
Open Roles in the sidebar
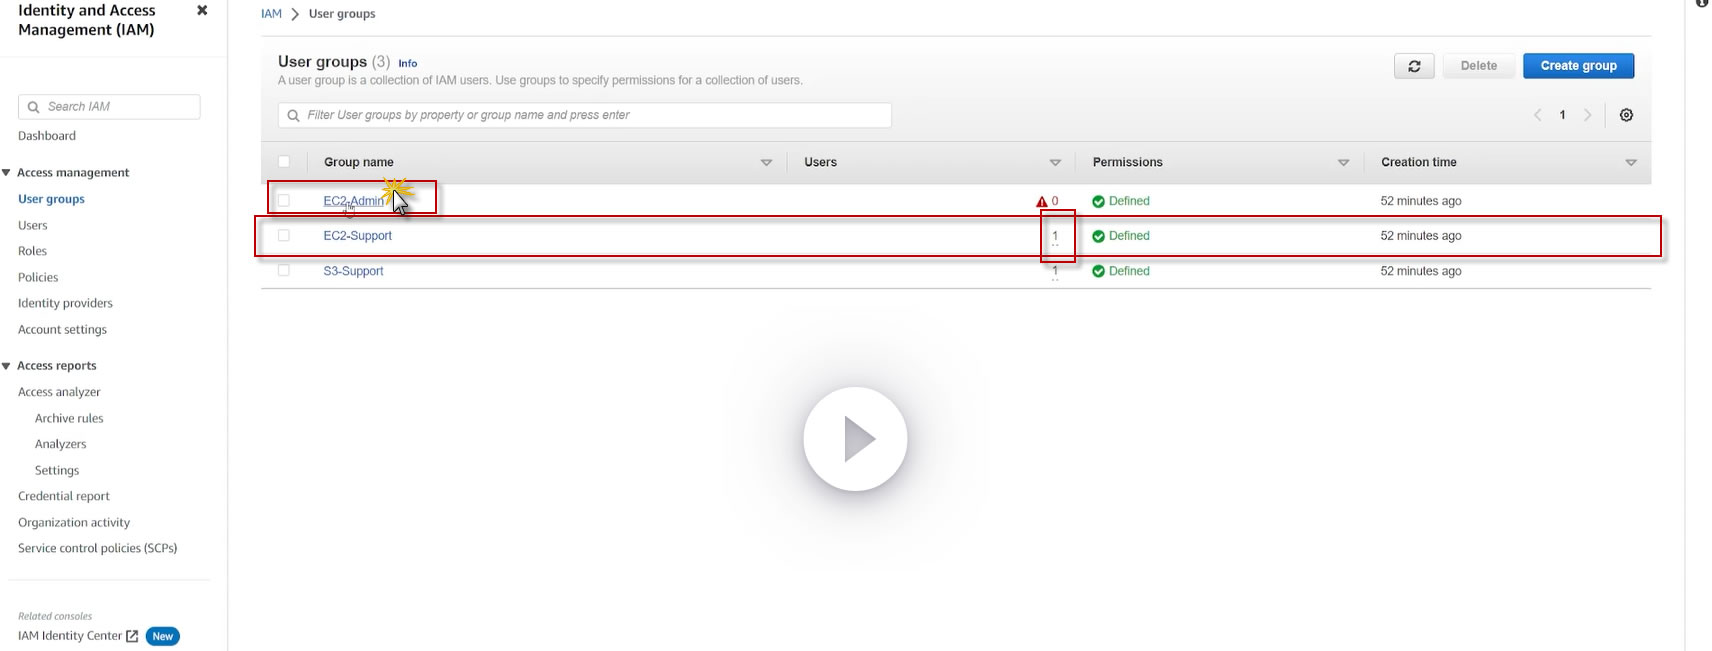pos(32,251)
